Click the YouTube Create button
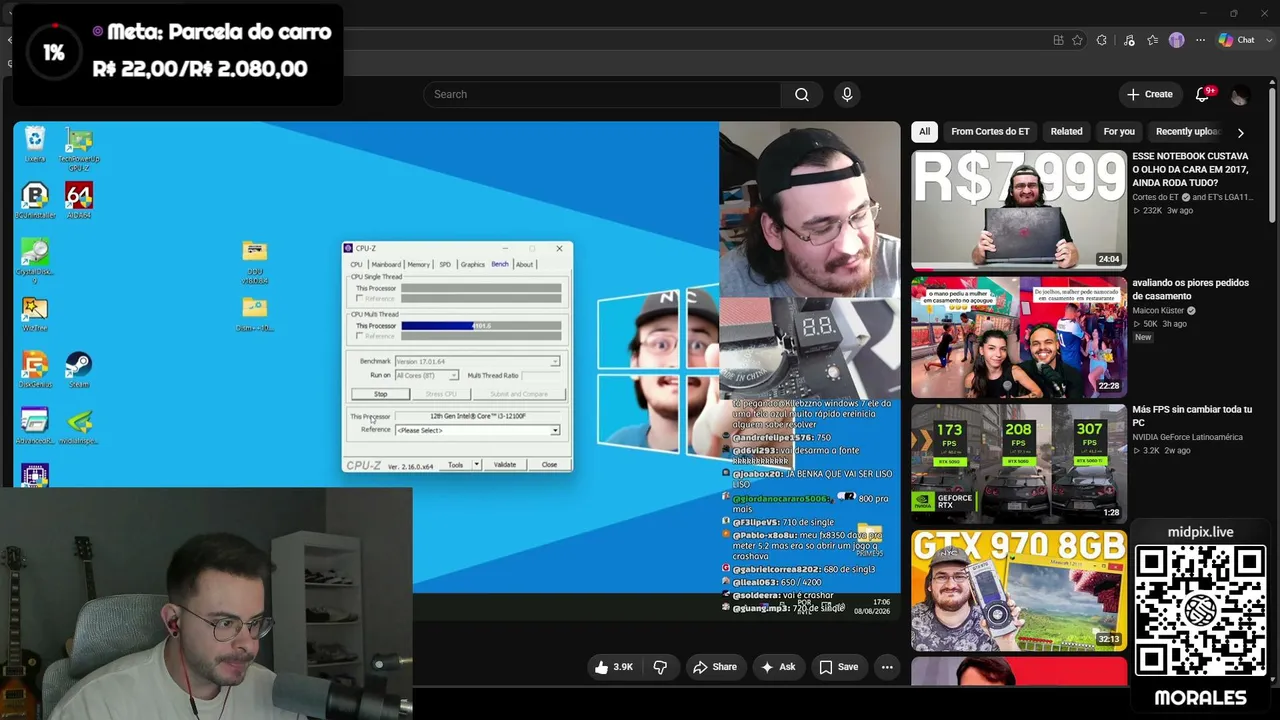The height and width of the screenshot is (720, 1280). pos(1150,94)
